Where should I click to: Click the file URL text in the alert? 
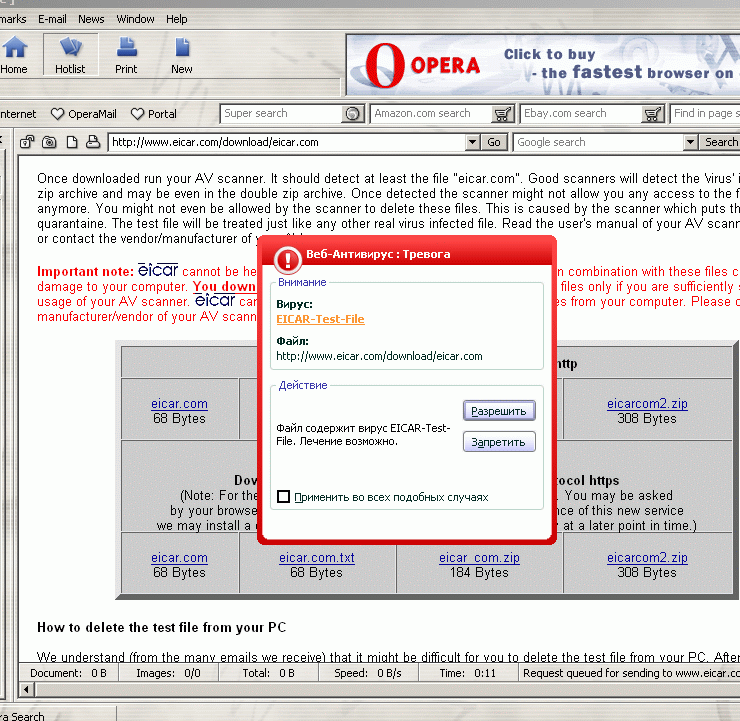pyautogui.click(x=379, y=356)
